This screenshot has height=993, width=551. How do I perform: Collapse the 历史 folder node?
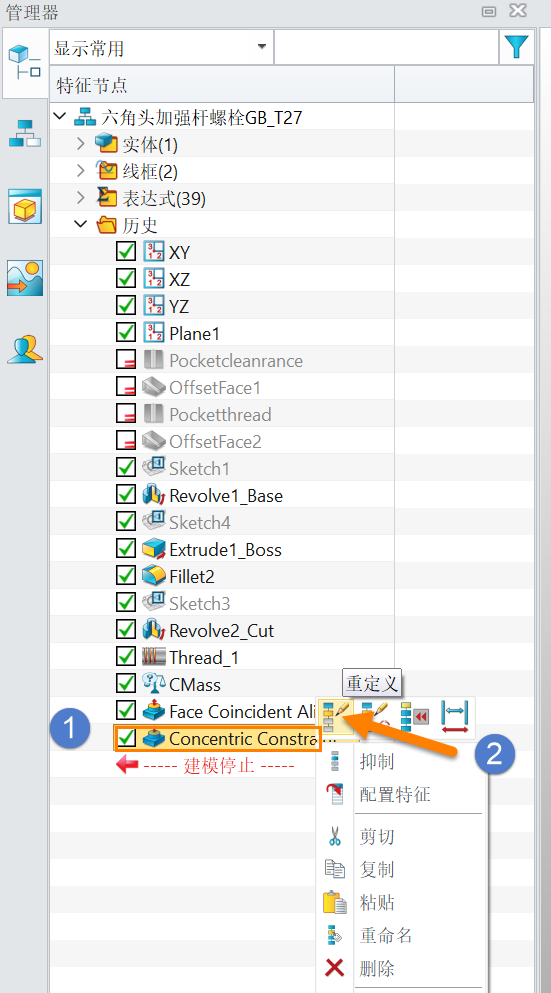80,225
